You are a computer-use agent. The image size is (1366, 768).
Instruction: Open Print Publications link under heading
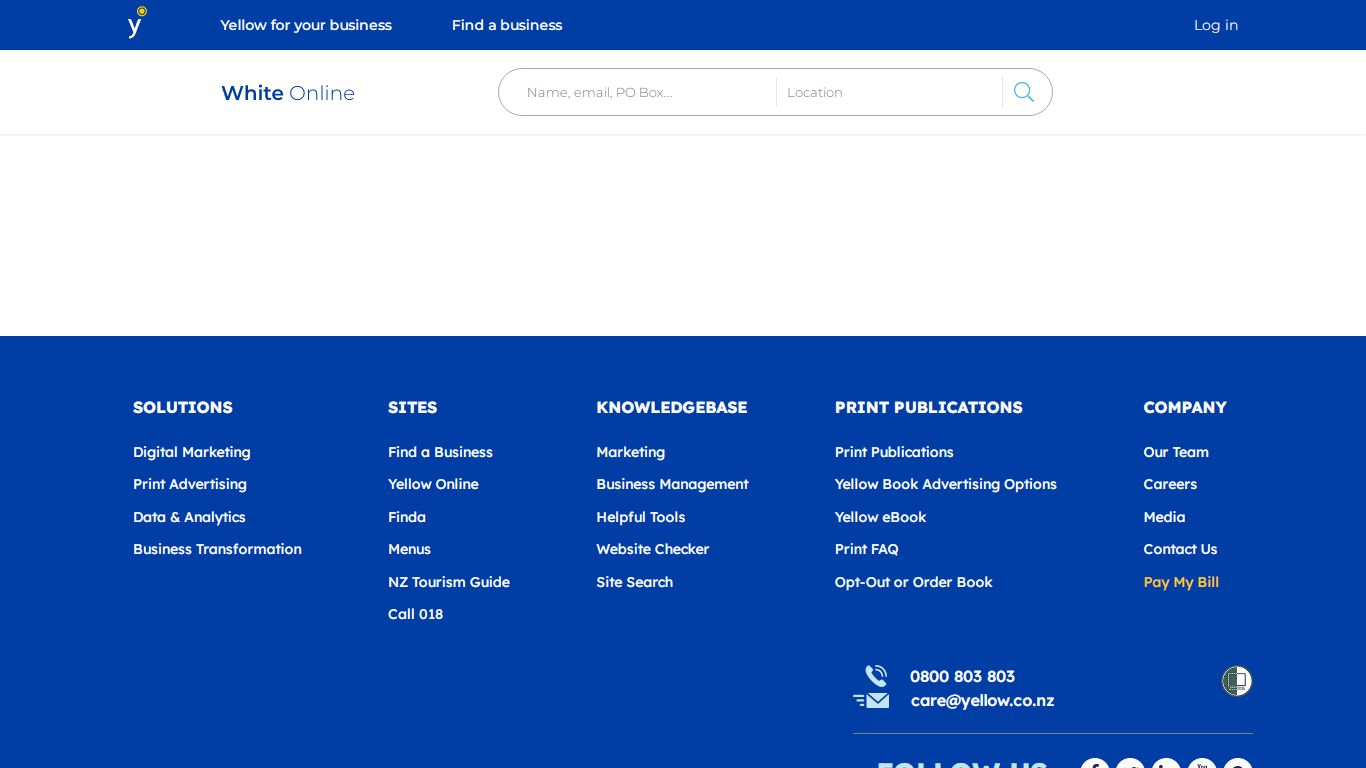(x=894, y=452)
